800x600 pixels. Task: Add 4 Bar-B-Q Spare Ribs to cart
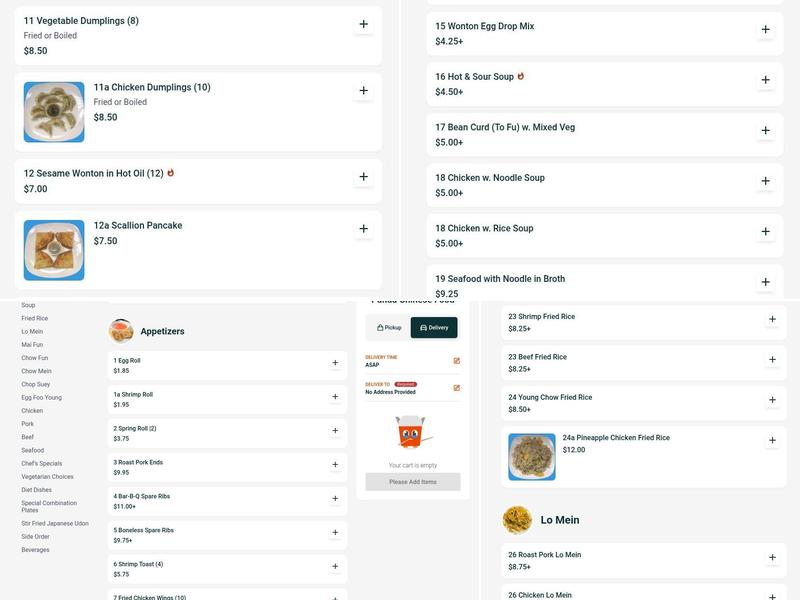pyautogui.click(x=335, y=499)
